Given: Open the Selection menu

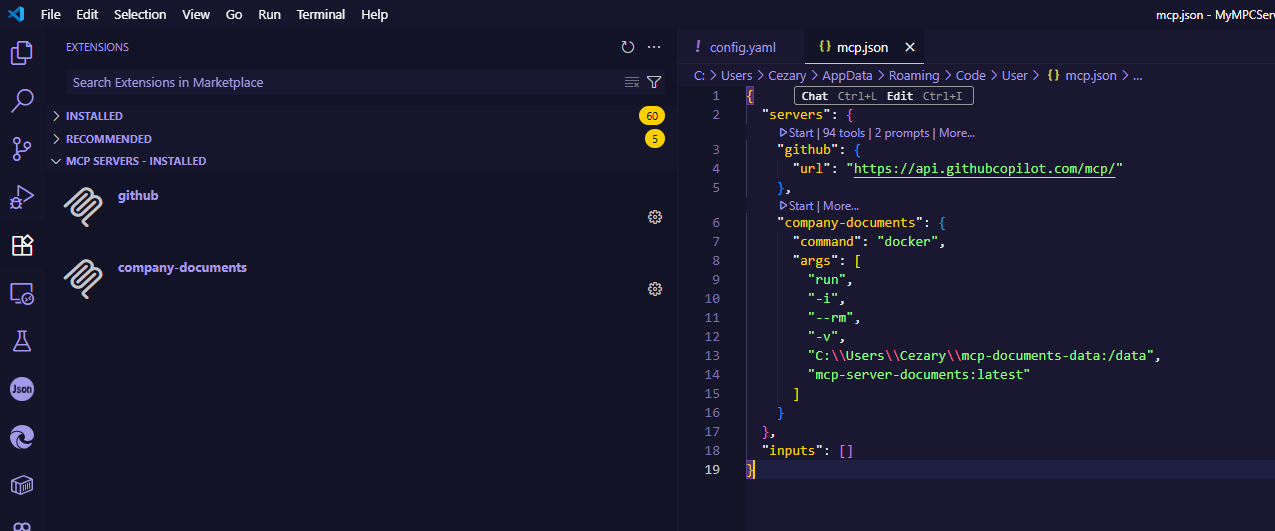Looking at the screenshot, I should tap(140, 15).
